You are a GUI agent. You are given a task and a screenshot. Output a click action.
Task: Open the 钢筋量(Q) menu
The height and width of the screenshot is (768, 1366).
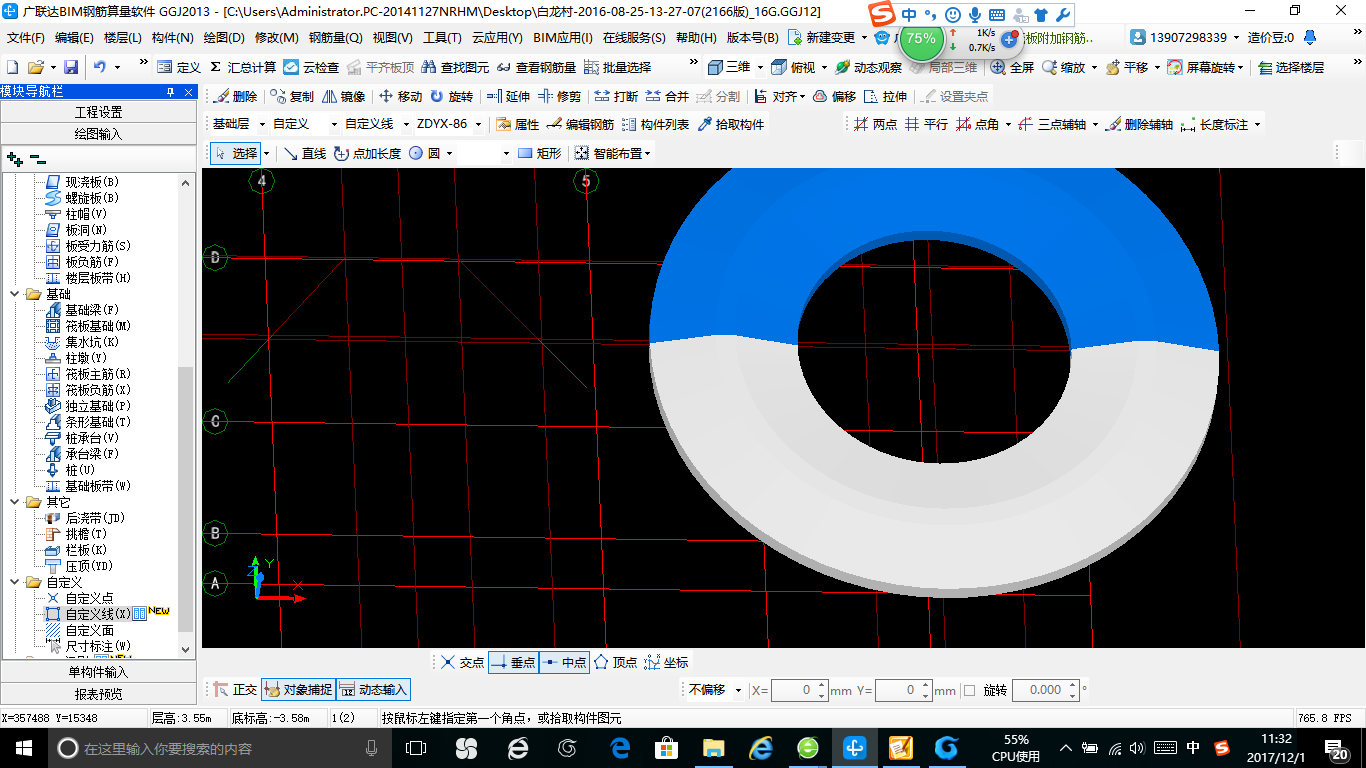tap(335, 38)
